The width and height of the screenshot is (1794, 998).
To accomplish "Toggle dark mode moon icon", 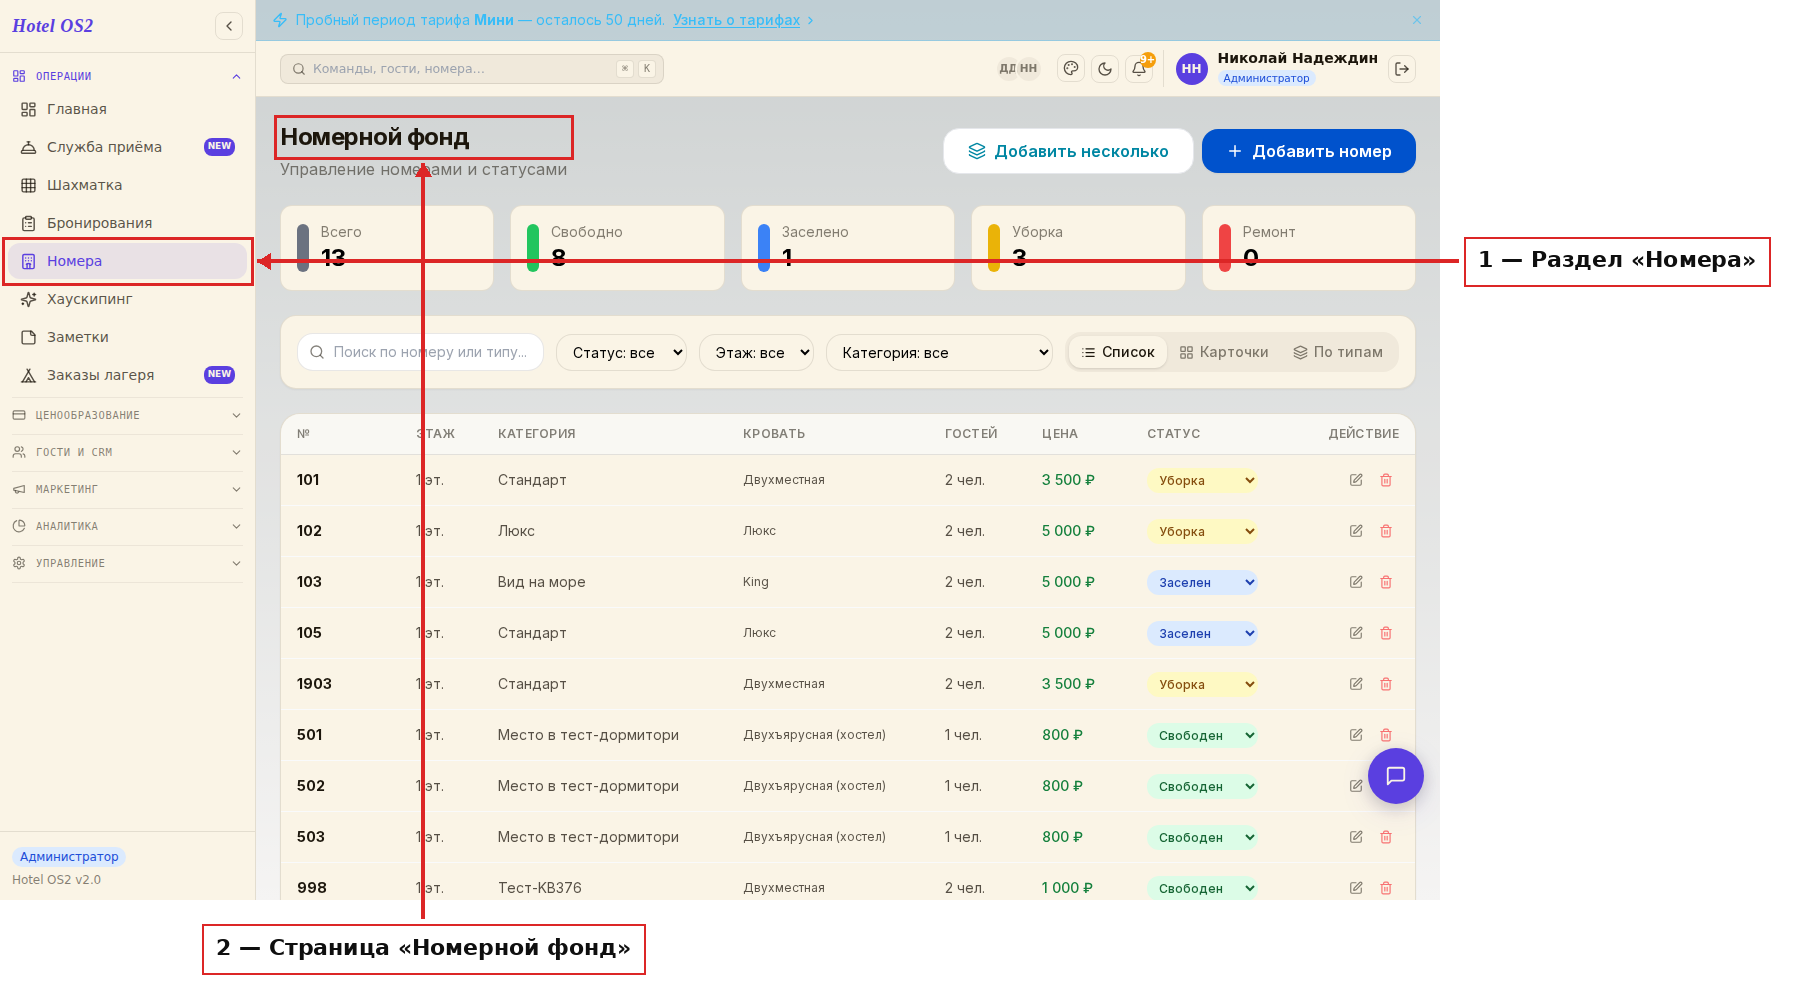I will click(1105, 69).
